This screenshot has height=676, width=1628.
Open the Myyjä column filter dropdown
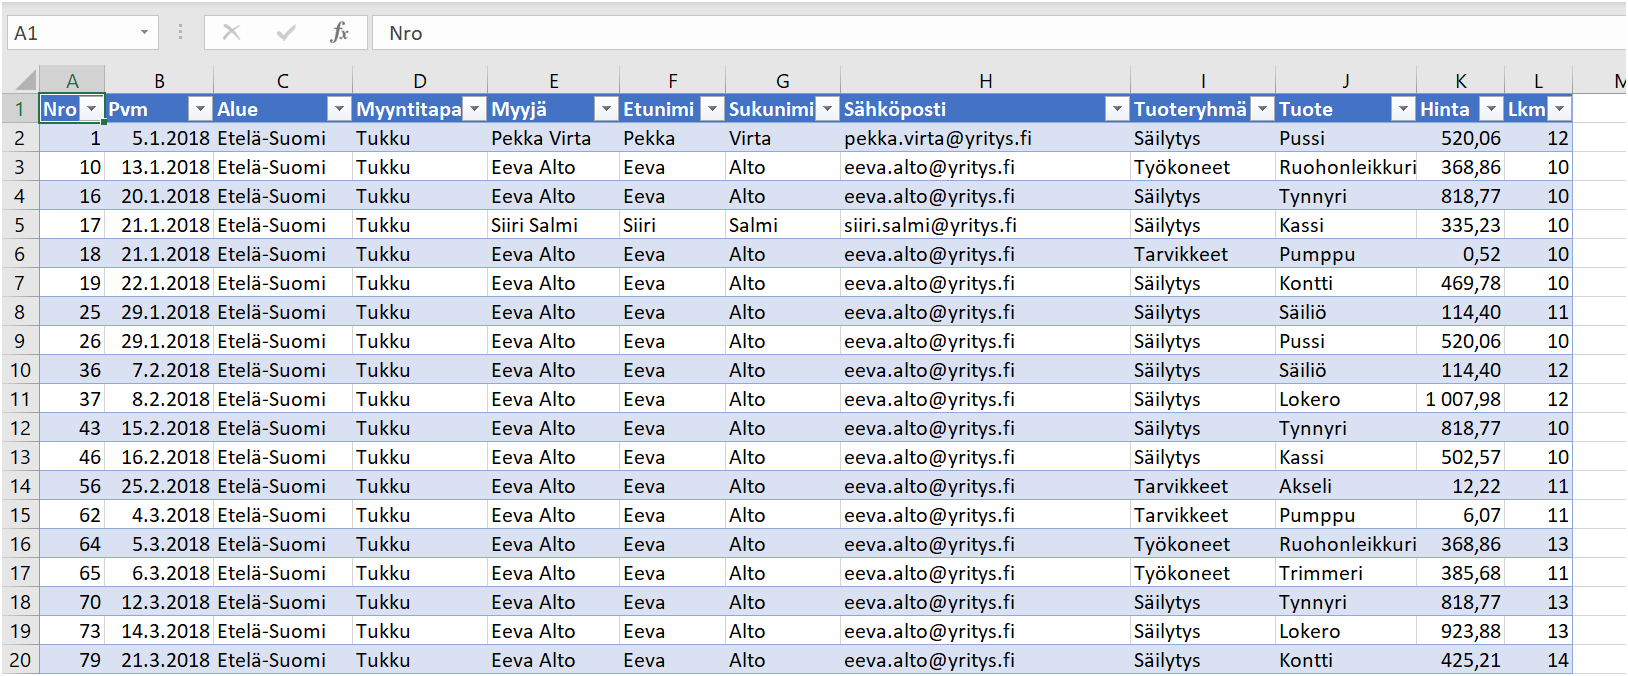pos(606,109)
